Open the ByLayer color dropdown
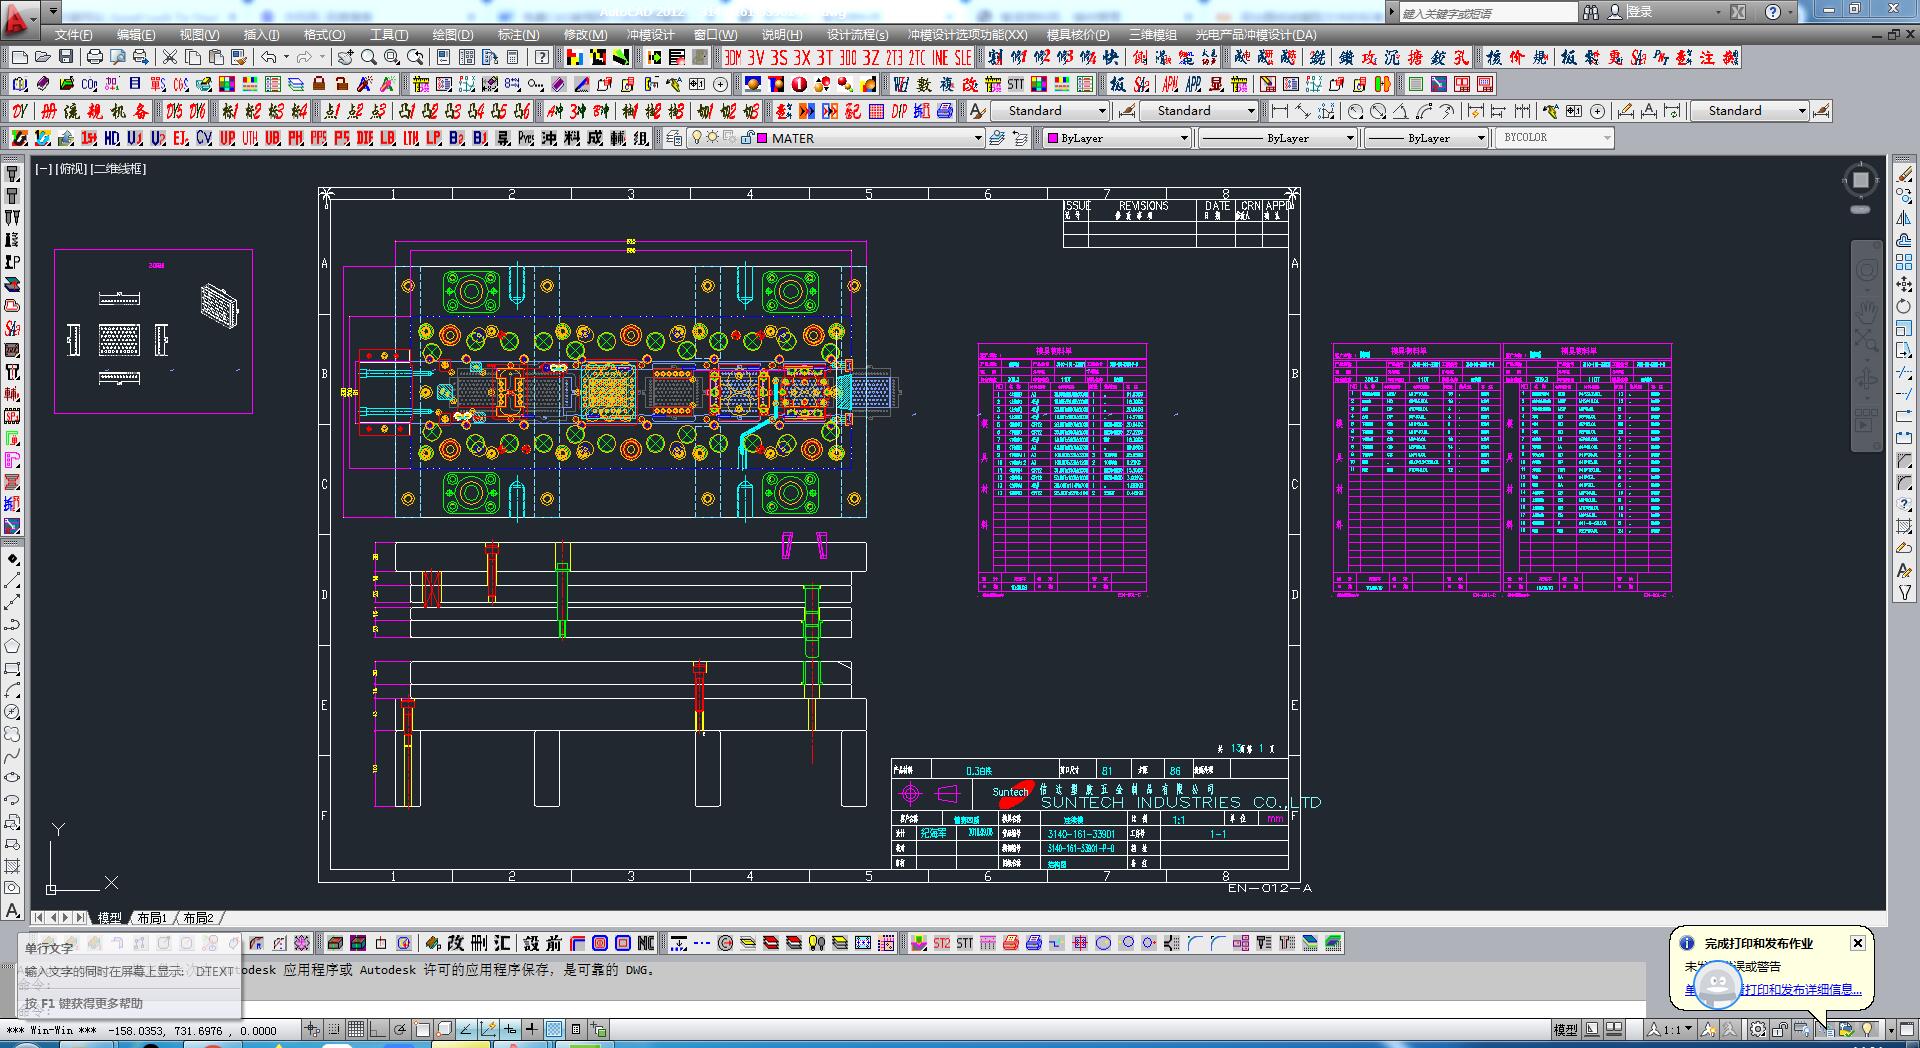This screenshot has width=1920, height=1048. point(1184,138)
